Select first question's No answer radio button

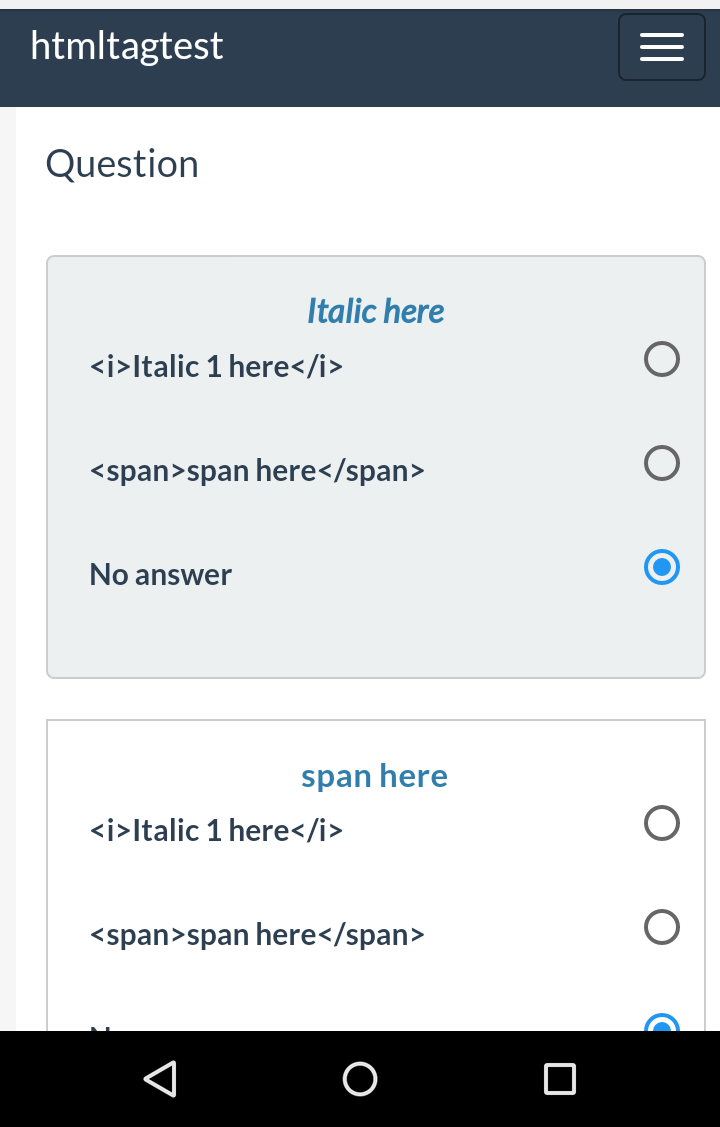pos(662,567)
